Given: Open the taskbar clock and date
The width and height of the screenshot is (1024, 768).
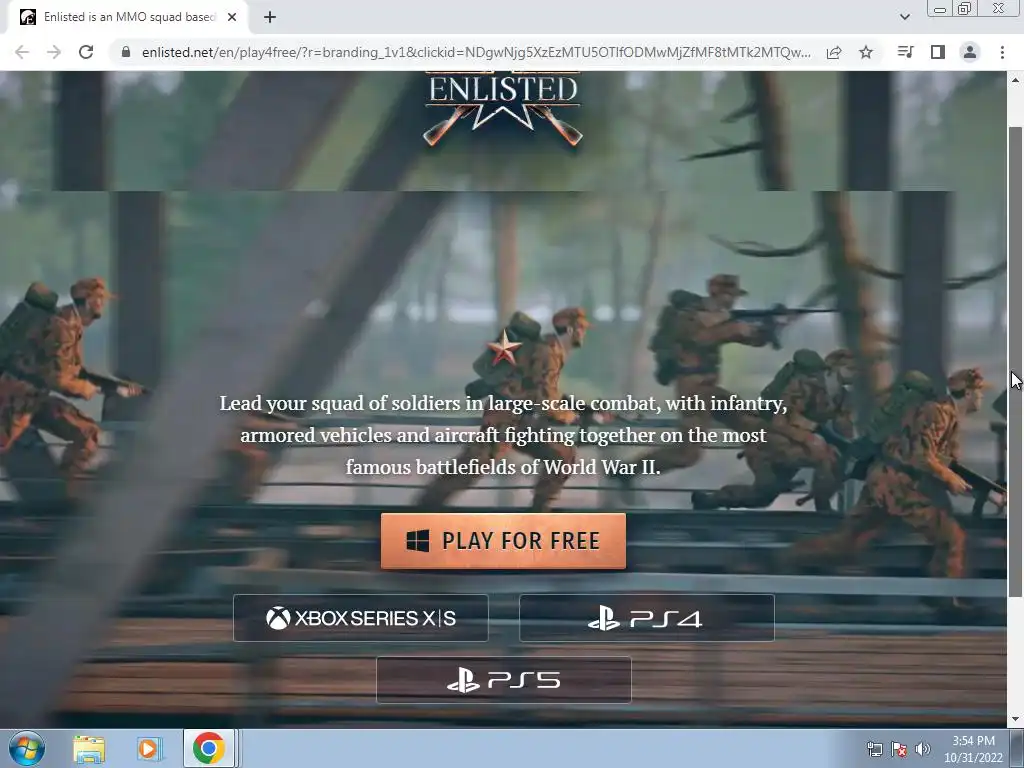Looking at the screenshot, I should 973,749.
